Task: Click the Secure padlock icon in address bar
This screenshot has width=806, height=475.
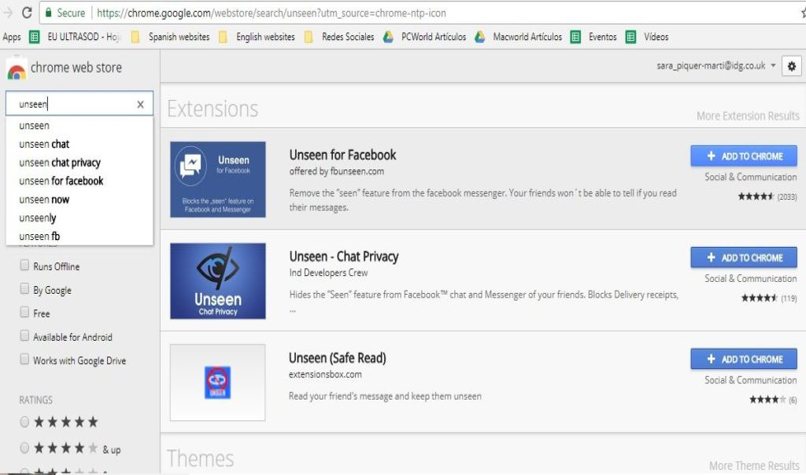Action: point(47,13)
